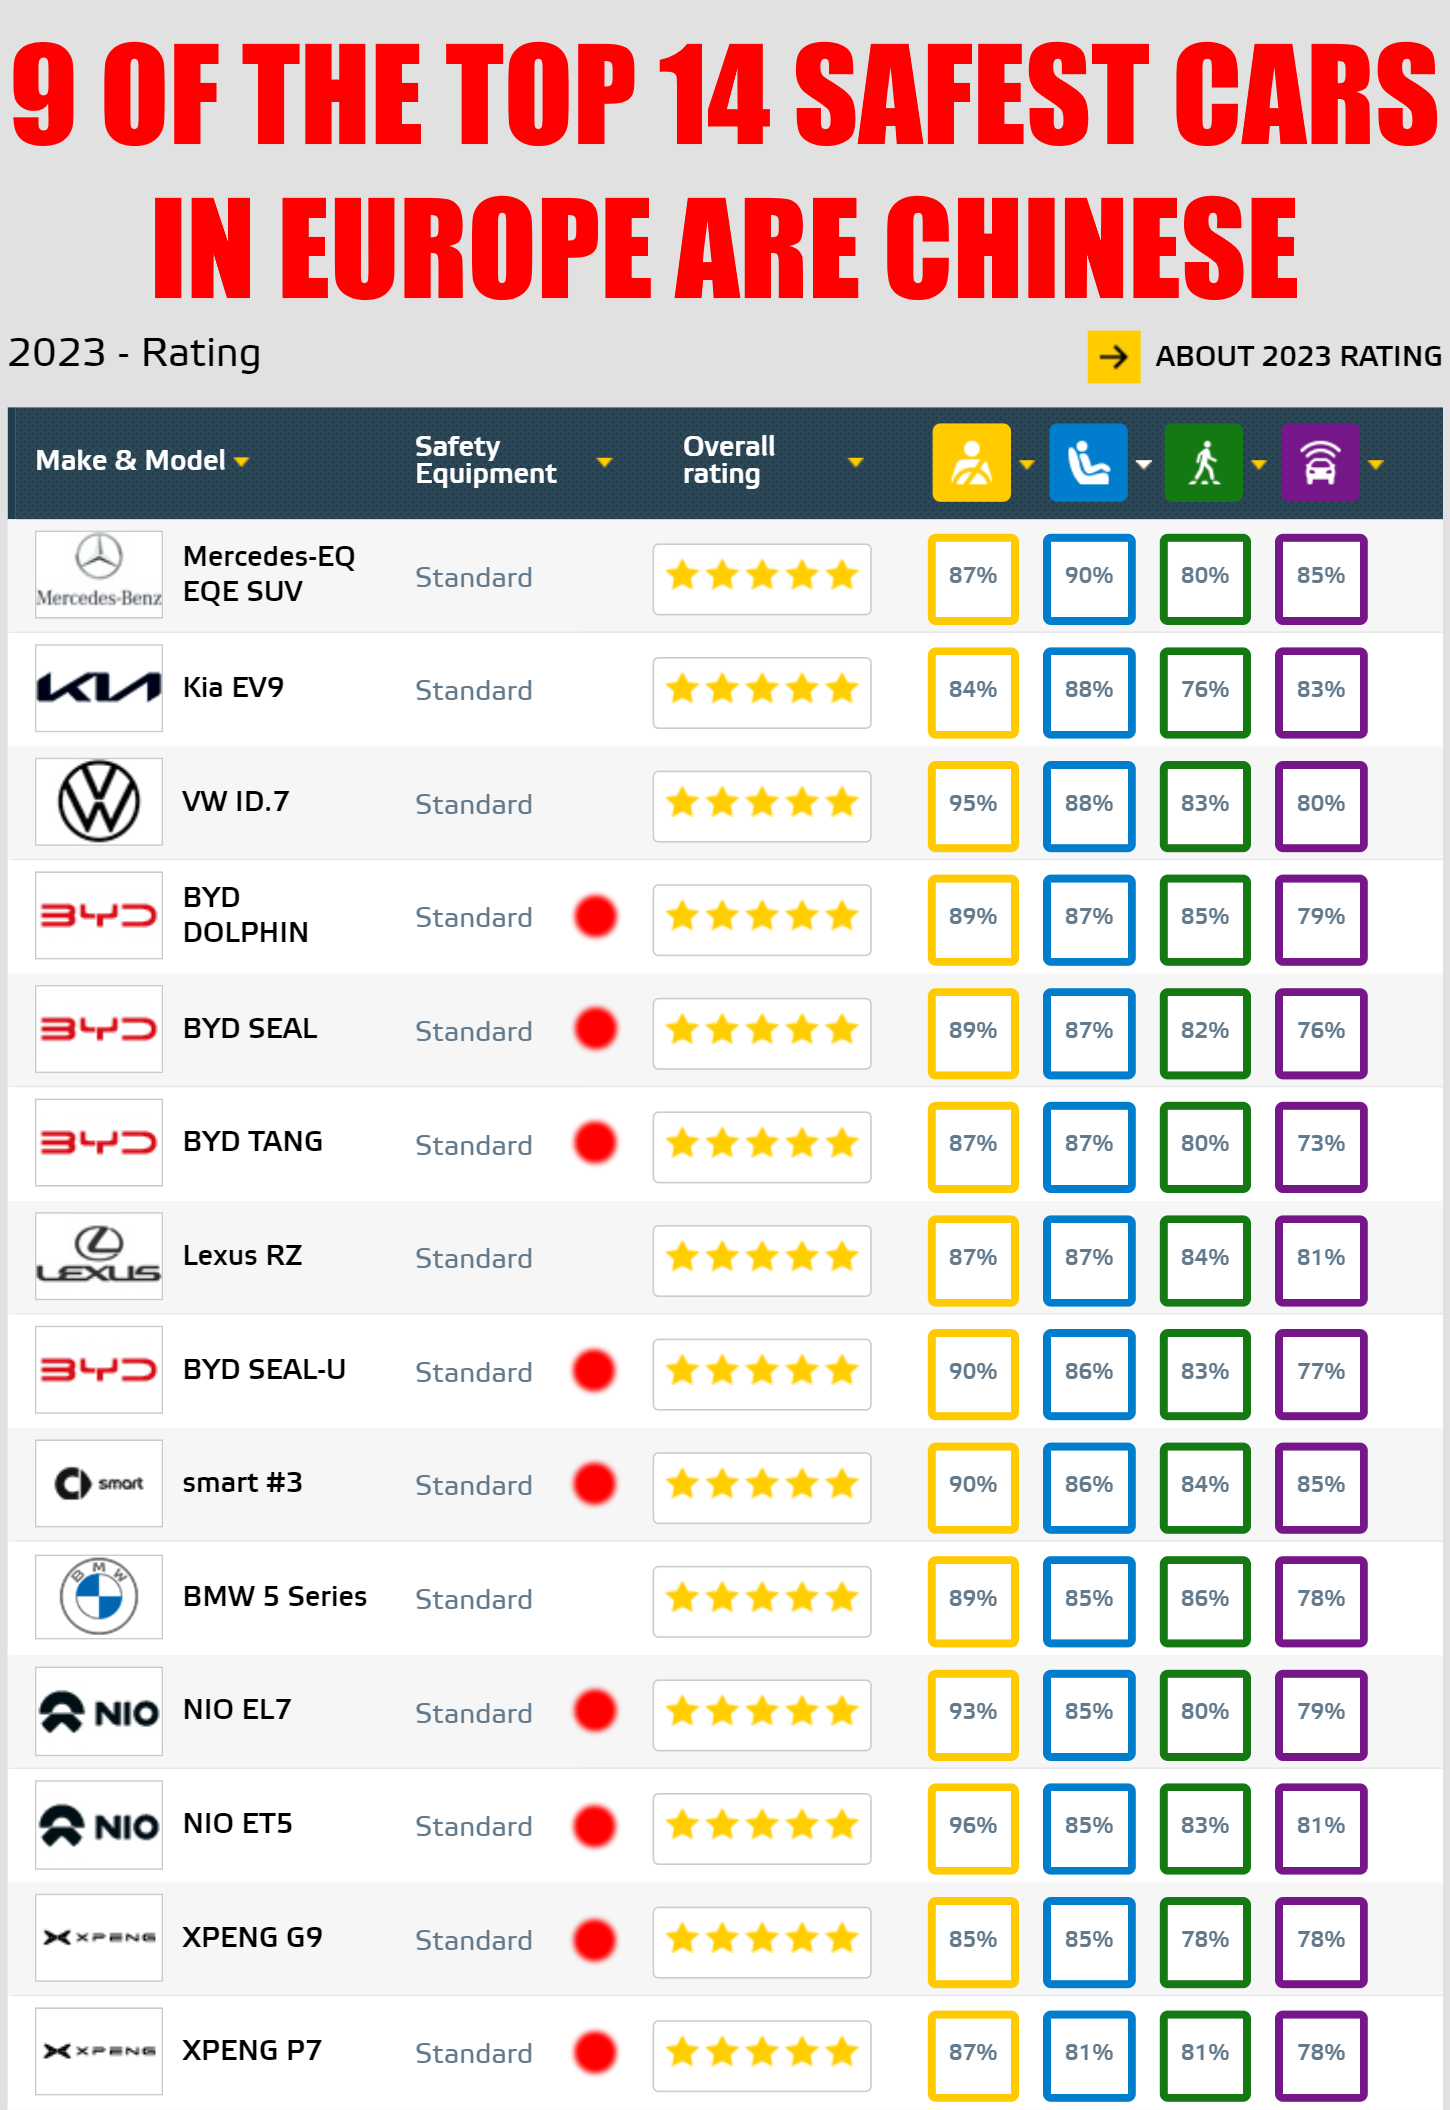Click the VW logo in ID.7 row
The height and width of the screenshot is (2110, 1450).
(x=99, y=802)
